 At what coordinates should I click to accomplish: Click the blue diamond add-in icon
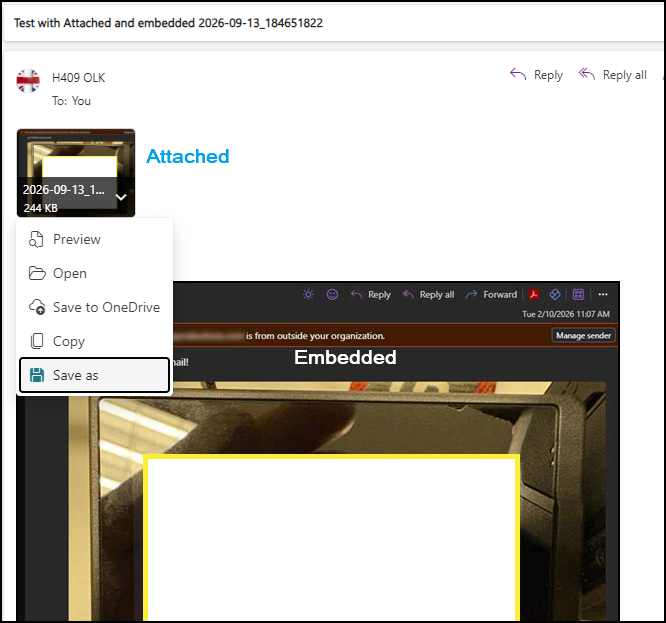[x=555, y=294]
